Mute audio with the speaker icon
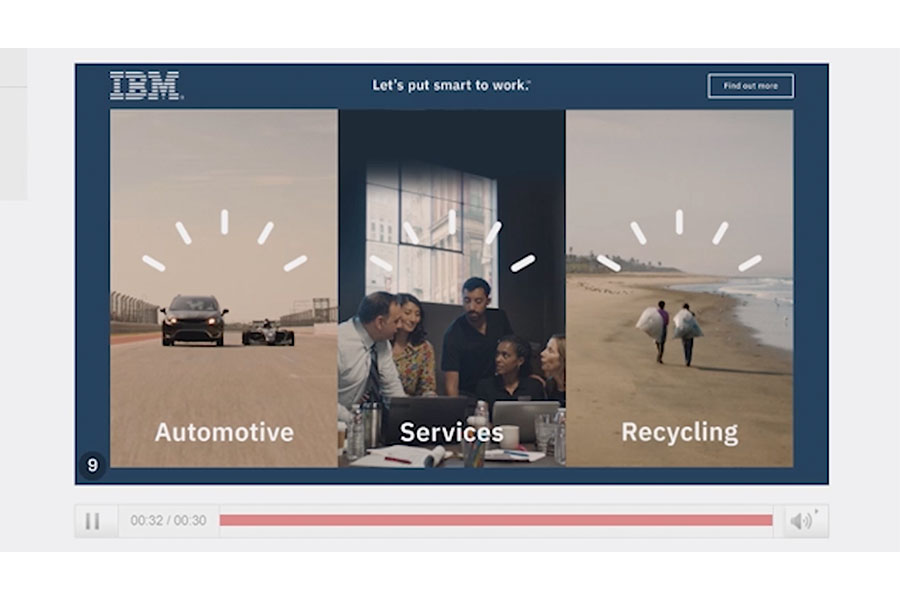 801,521
